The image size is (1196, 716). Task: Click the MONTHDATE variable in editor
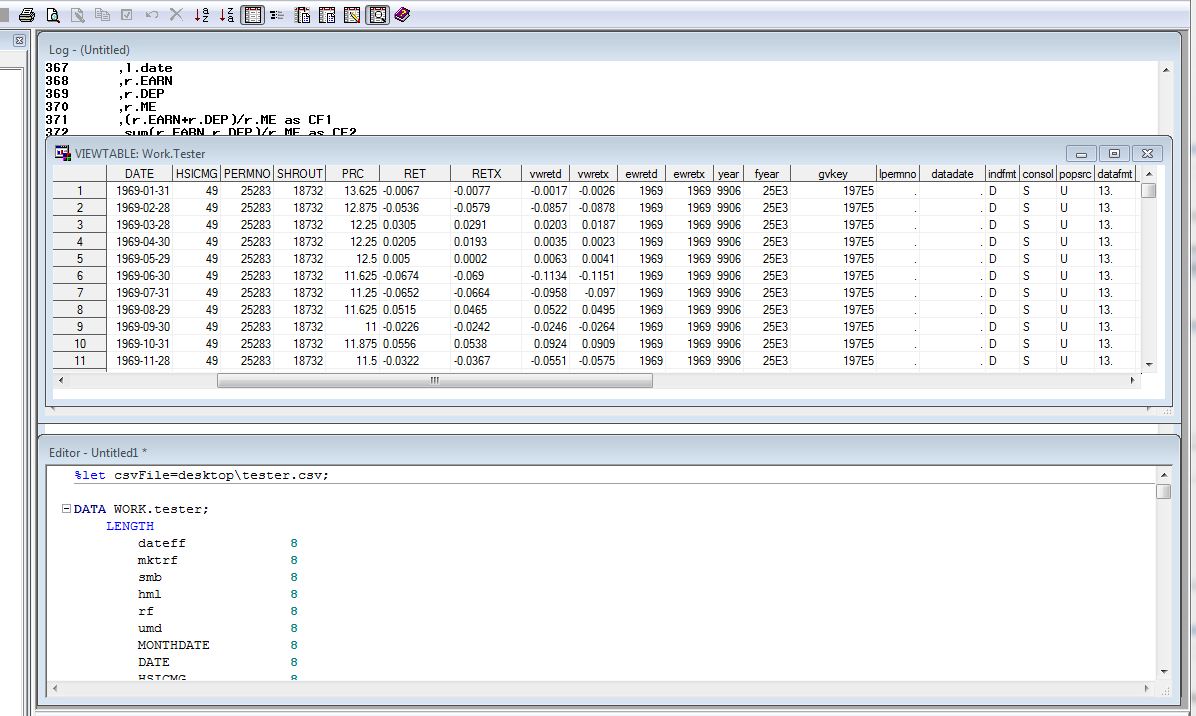point(173,645)
